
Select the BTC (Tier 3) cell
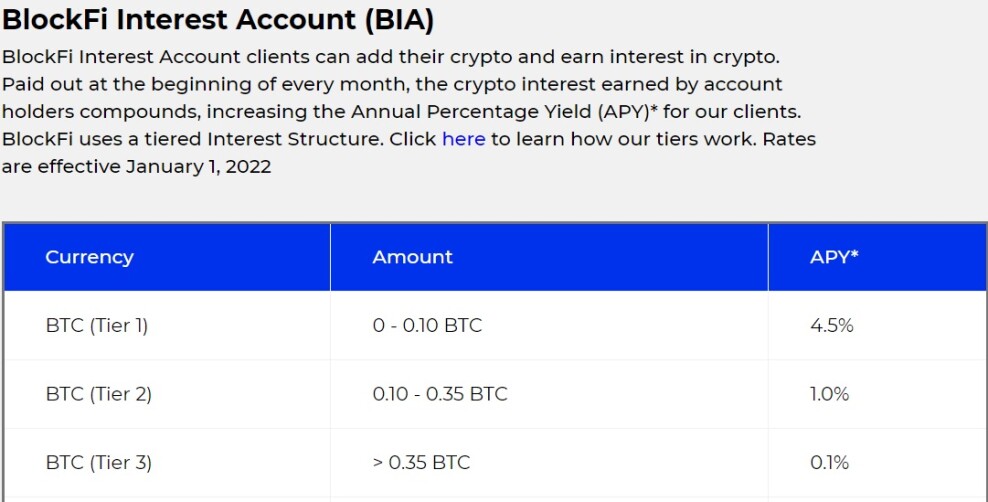point(167,463)
